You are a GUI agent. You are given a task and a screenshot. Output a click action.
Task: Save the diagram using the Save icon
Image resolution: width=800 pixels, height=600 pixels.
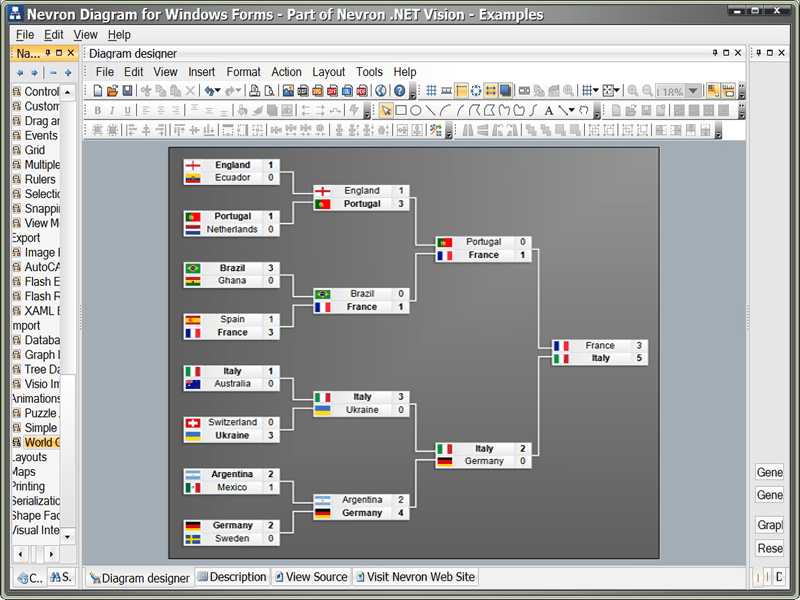point(126,90)
